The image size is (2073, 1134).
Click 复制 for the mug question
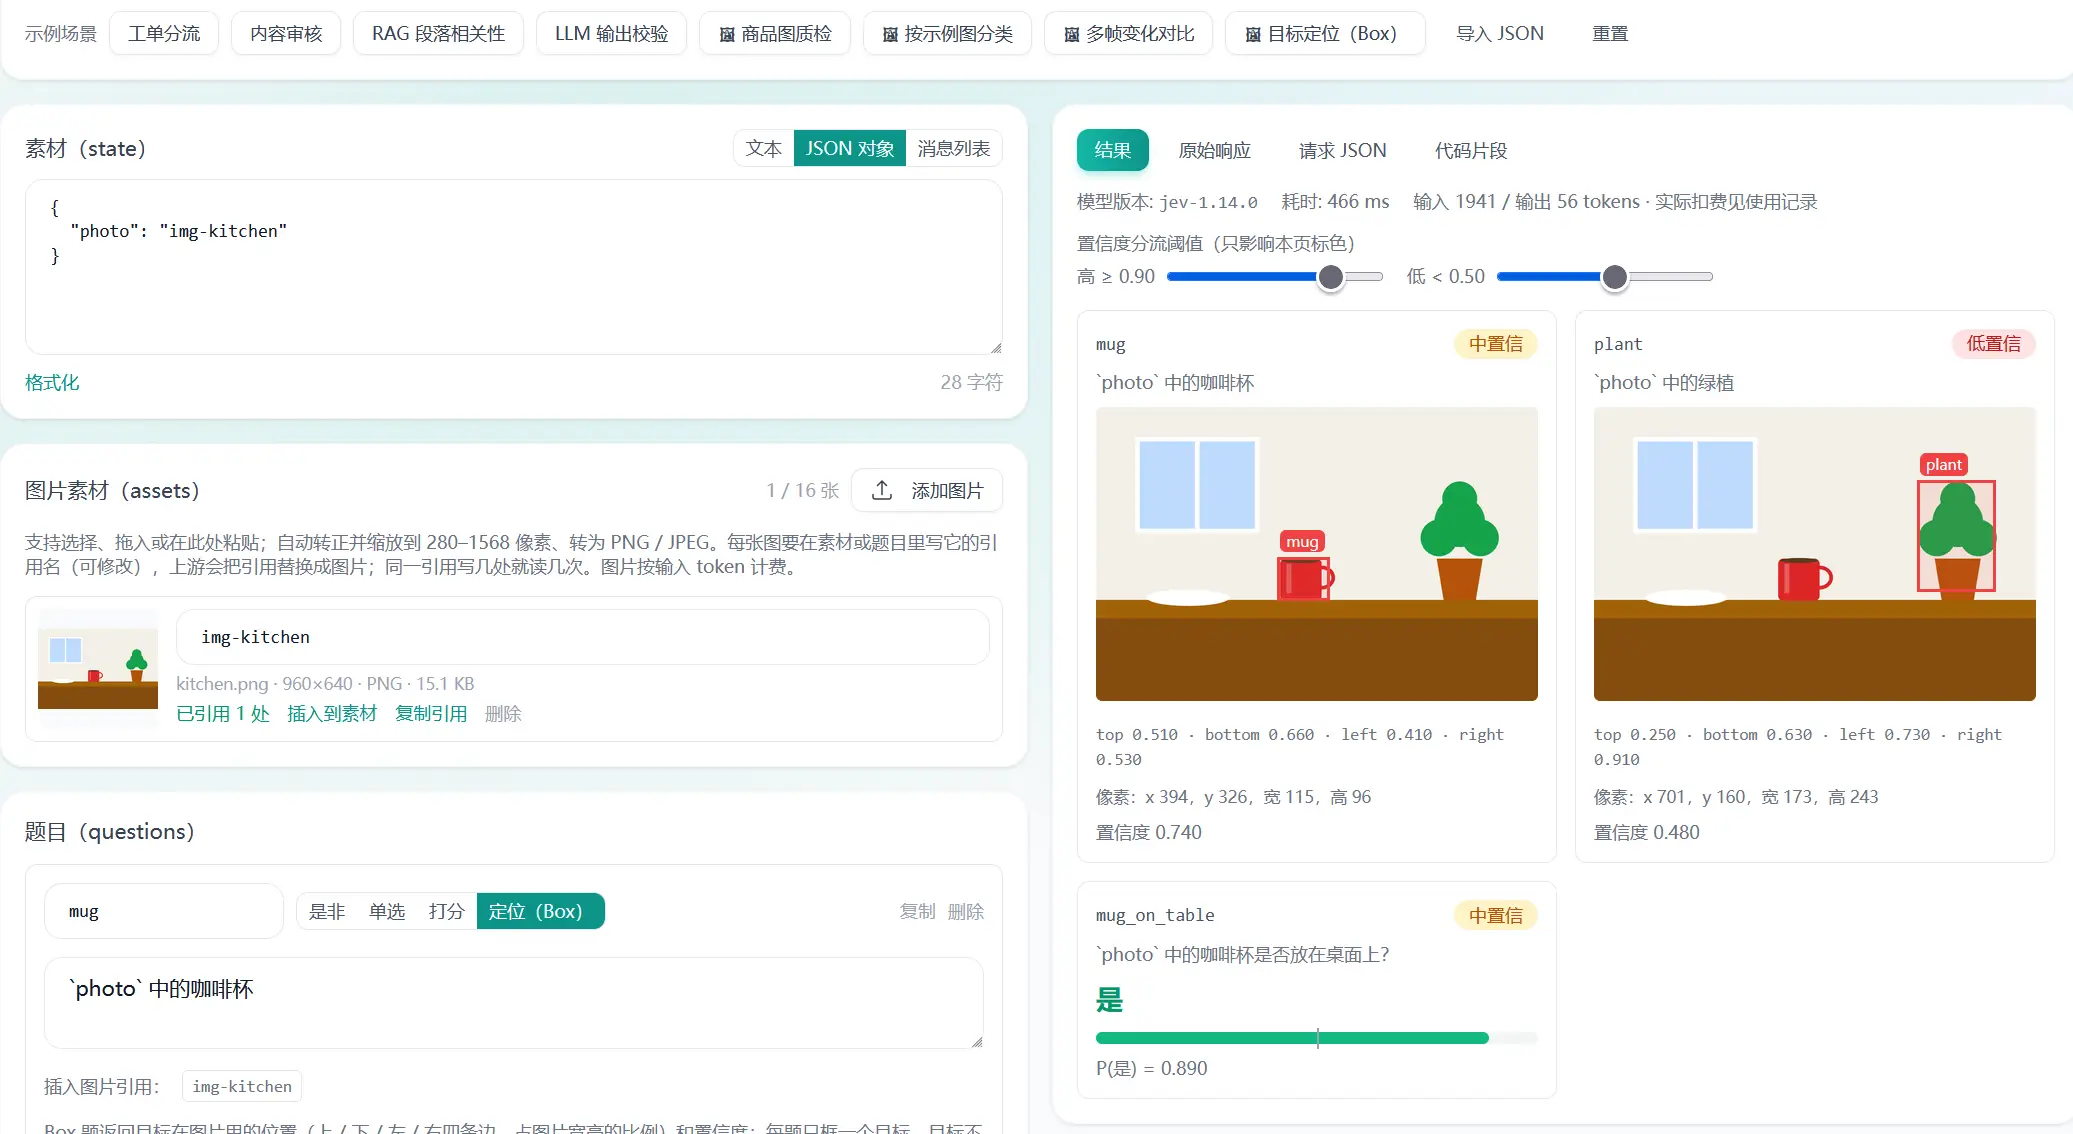917,911
